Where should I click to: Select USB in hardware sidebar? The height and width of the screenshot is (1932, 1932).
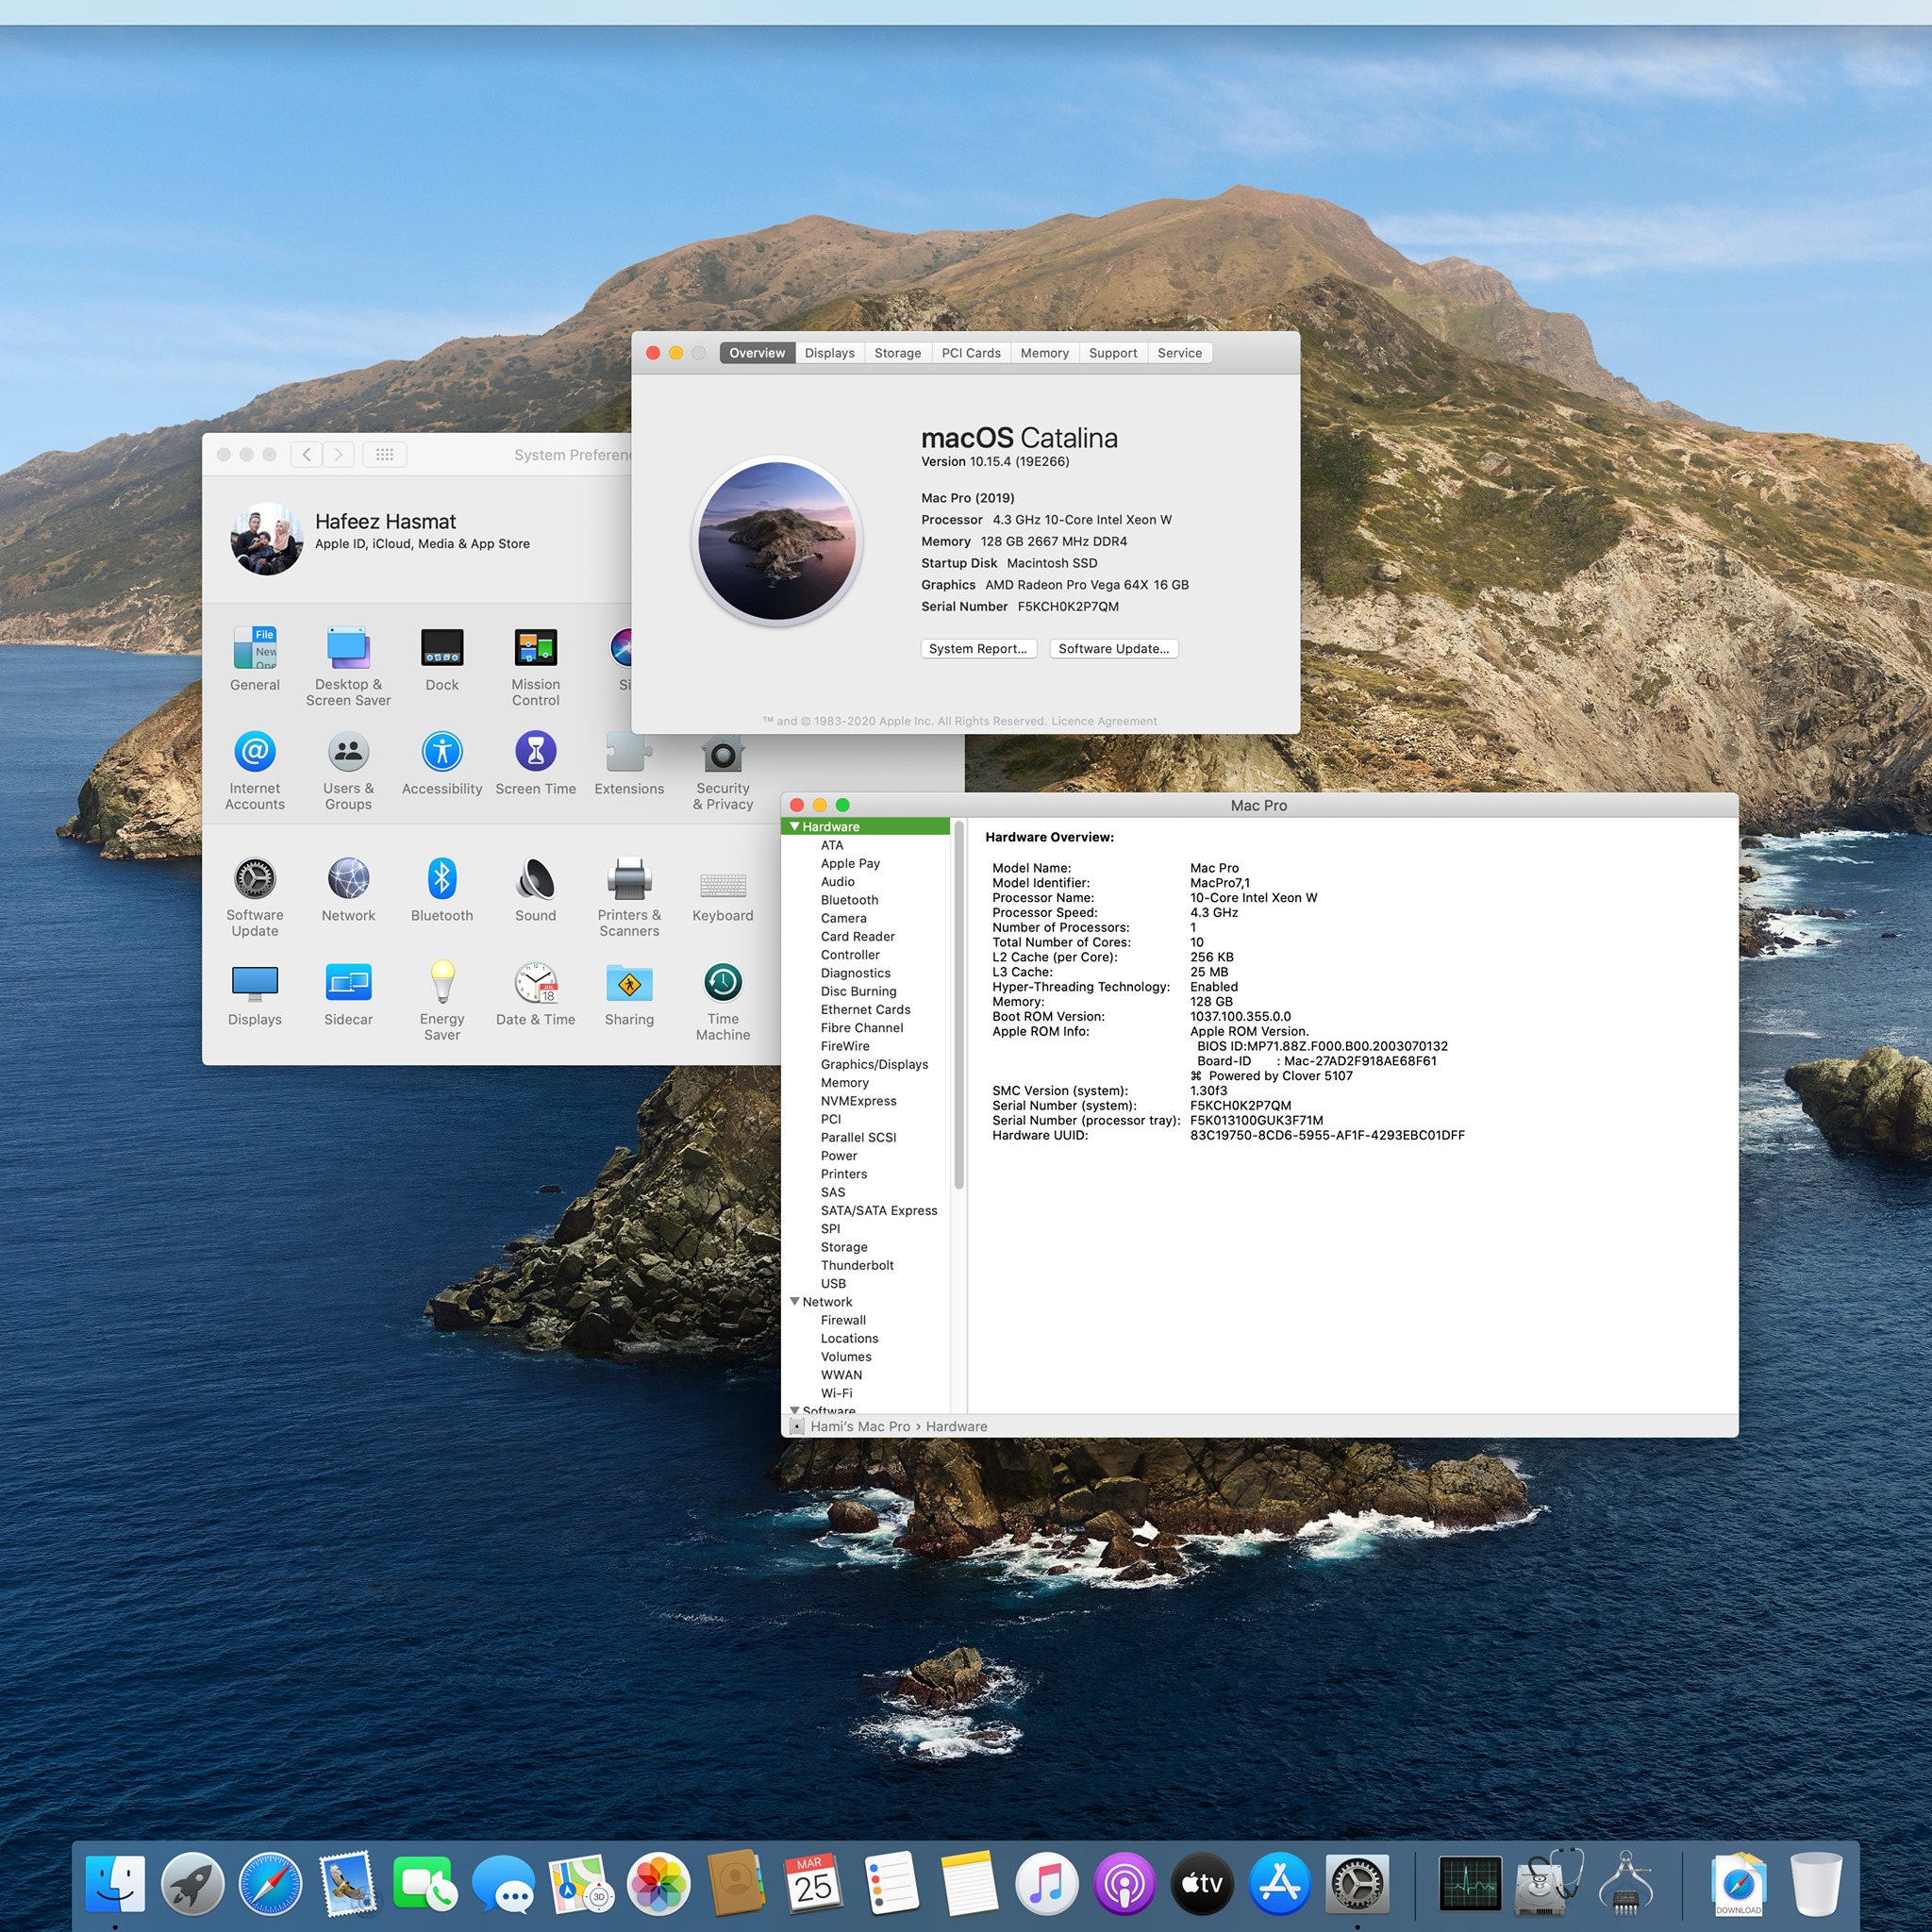(x=834, y=1284)
